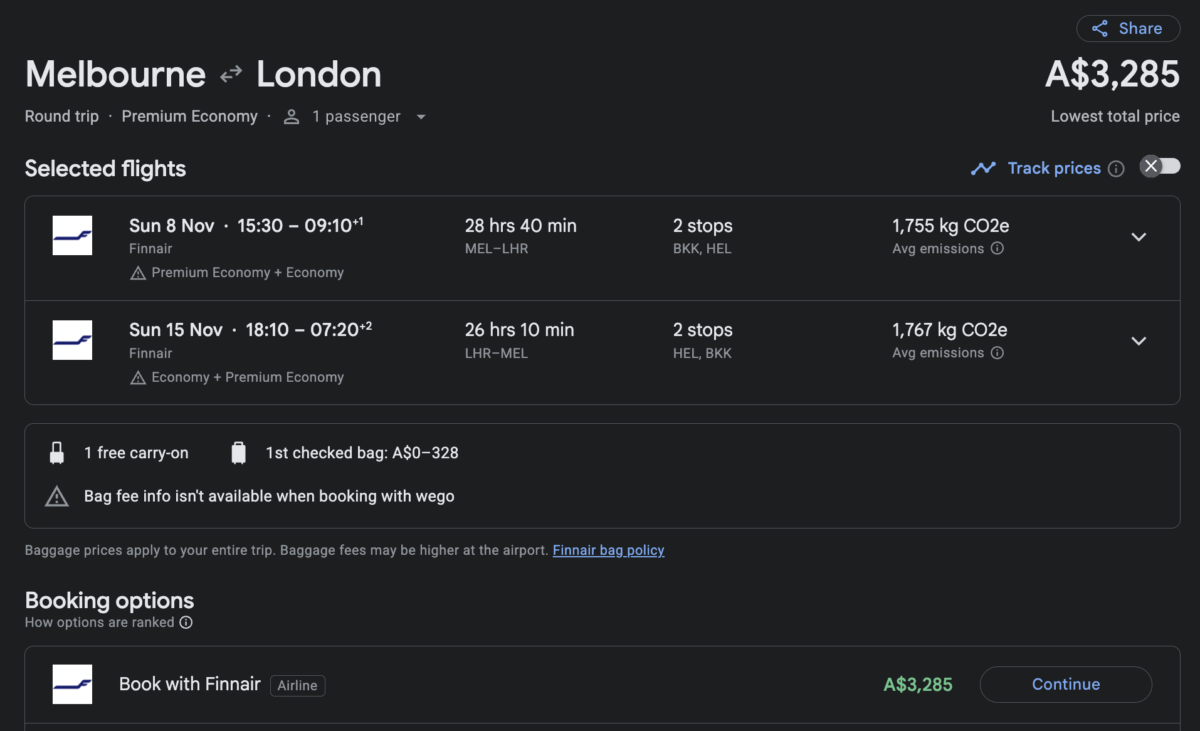Click warning icon beside Premium Economy + Economy
1200x731 pixels.
click(138, 273)
